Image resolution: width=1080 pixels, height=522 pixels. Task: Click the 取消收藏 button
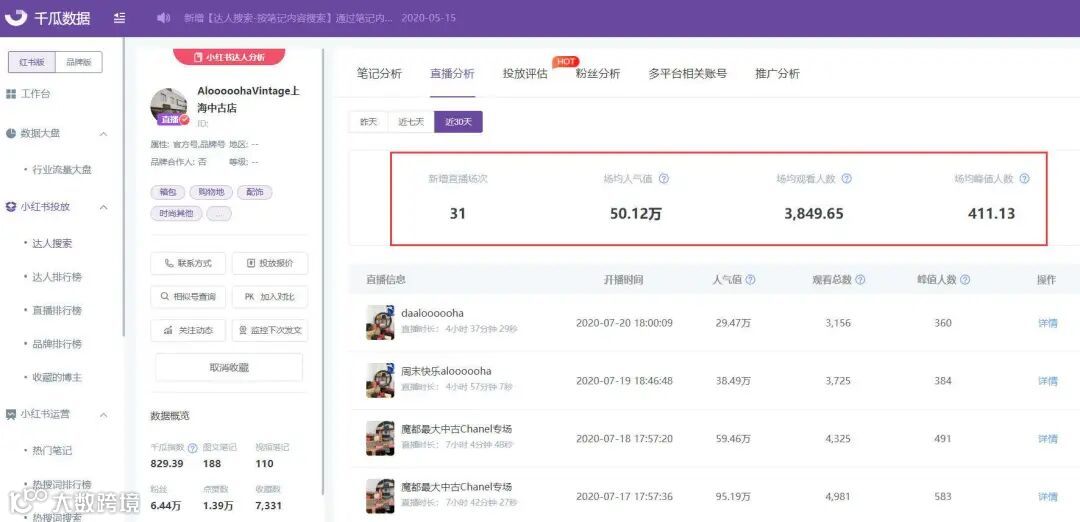click(x=229, y=368)
